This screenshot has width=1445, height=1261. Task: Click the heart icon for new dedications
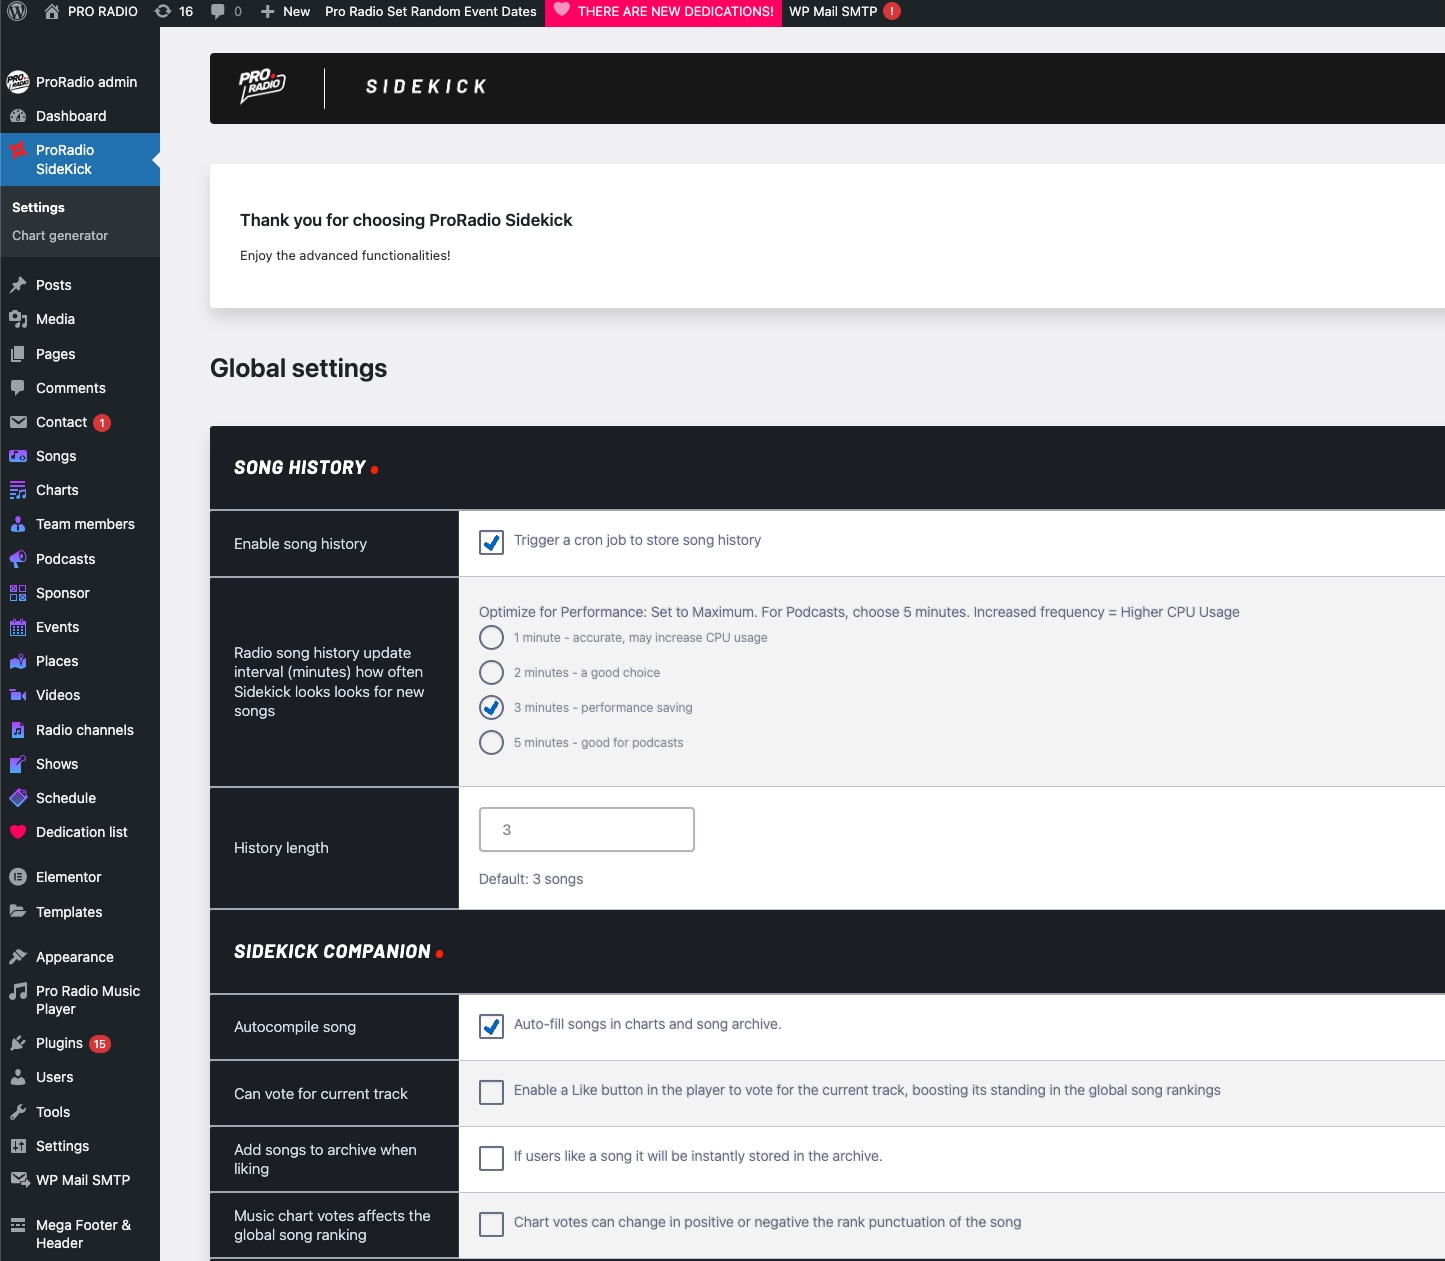point(562,10)
